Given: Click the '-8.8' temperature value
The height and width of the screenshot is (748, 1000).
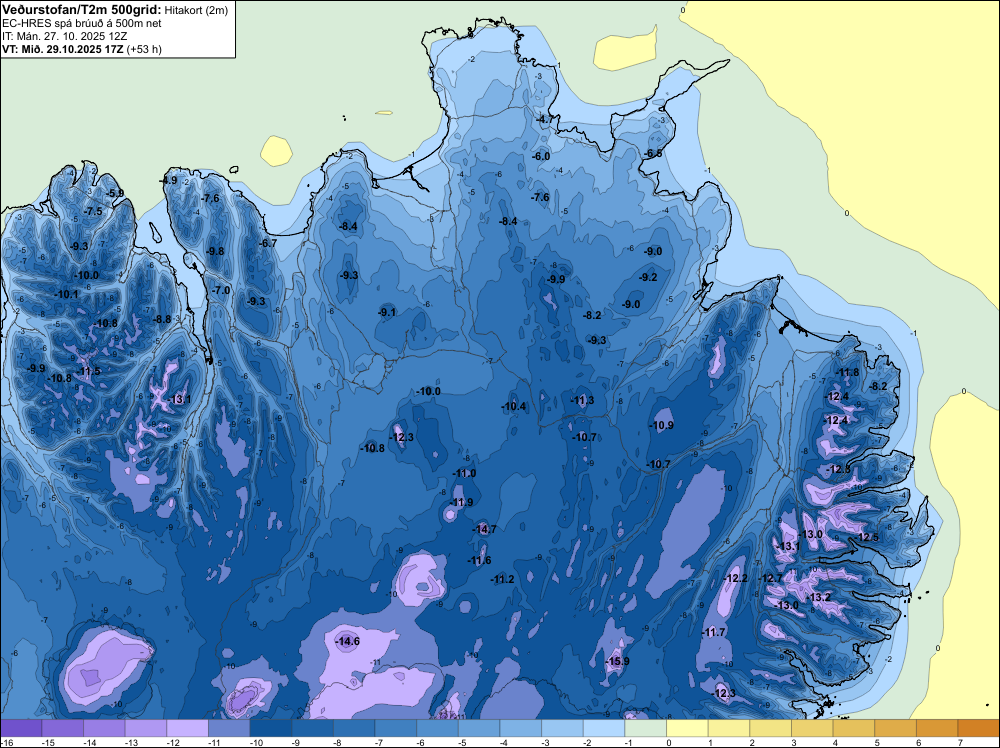Looking at the screenshot, I should [x=162, y=319].
